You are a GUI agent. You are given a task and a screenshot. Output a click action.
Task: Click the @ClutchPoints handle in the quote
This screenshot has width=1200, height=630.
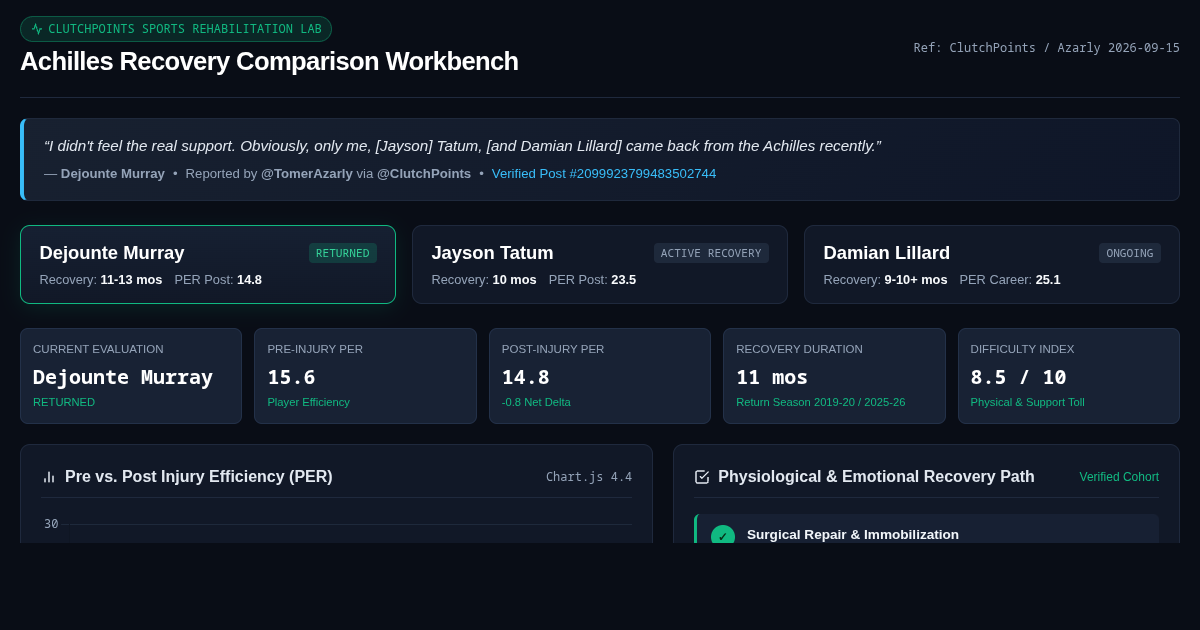tap(424, 173)
